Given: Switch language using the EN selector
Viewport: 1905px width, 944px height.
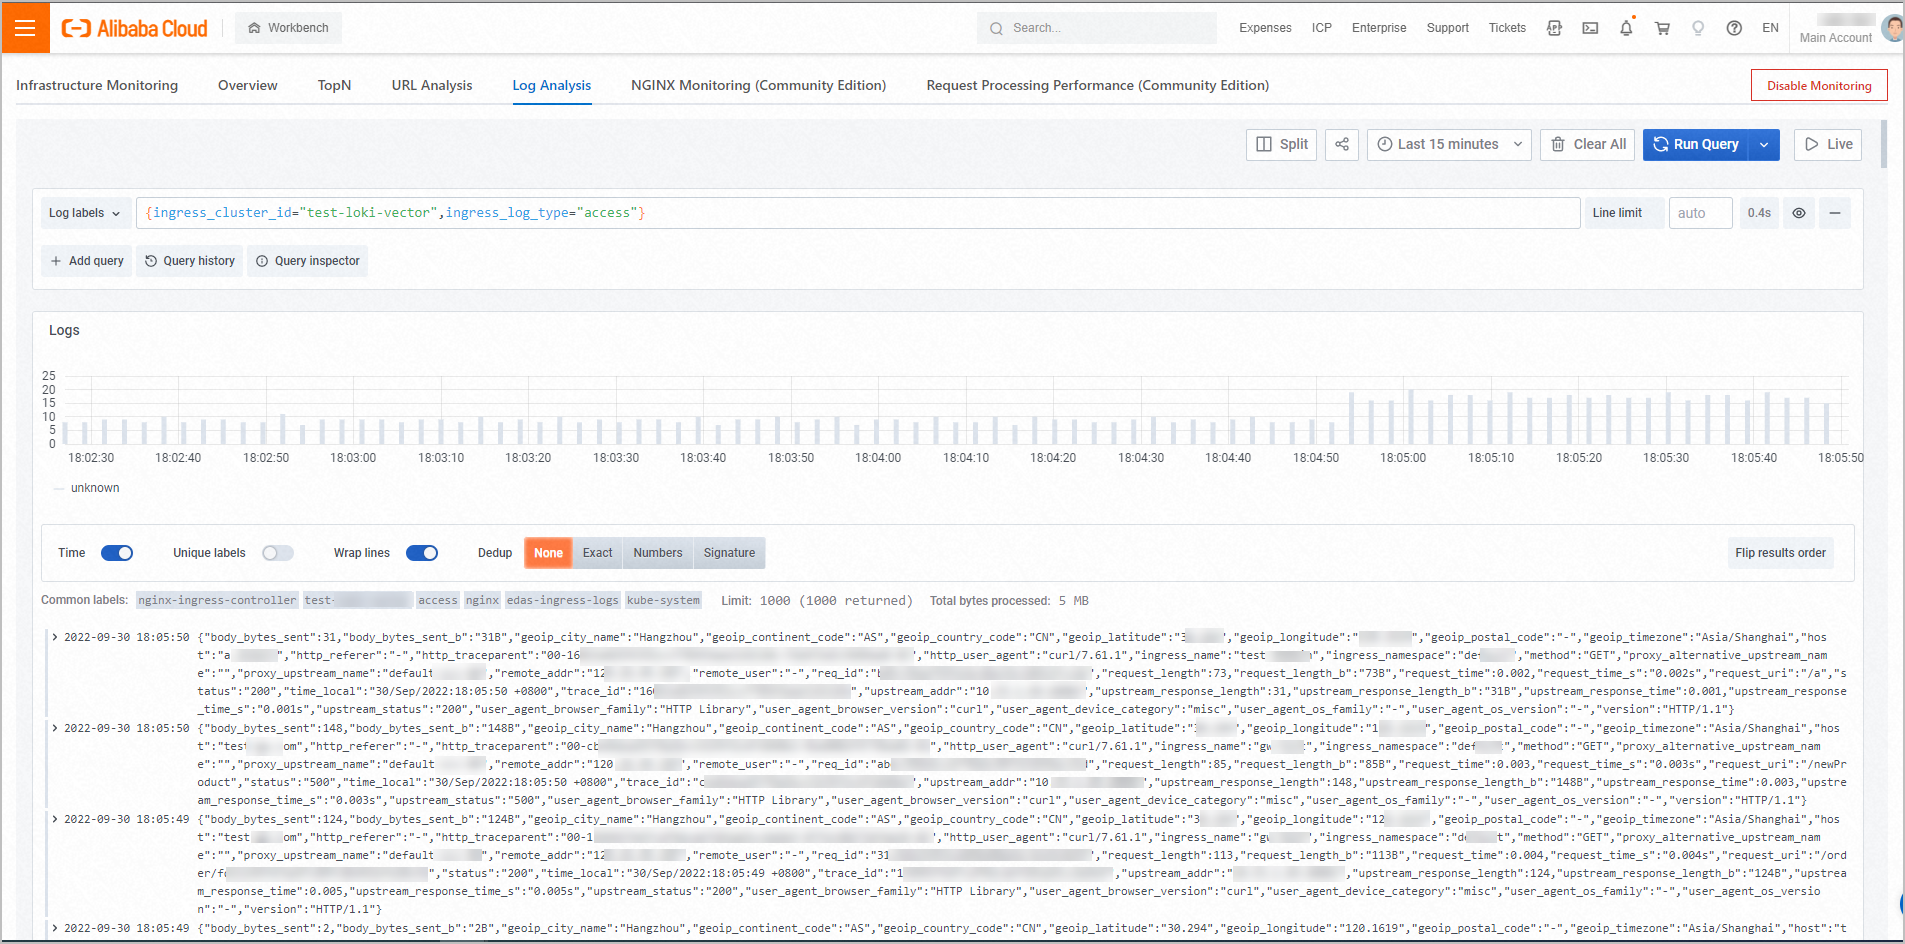Looking at the screenshot, I should [x=1770, y=28].
